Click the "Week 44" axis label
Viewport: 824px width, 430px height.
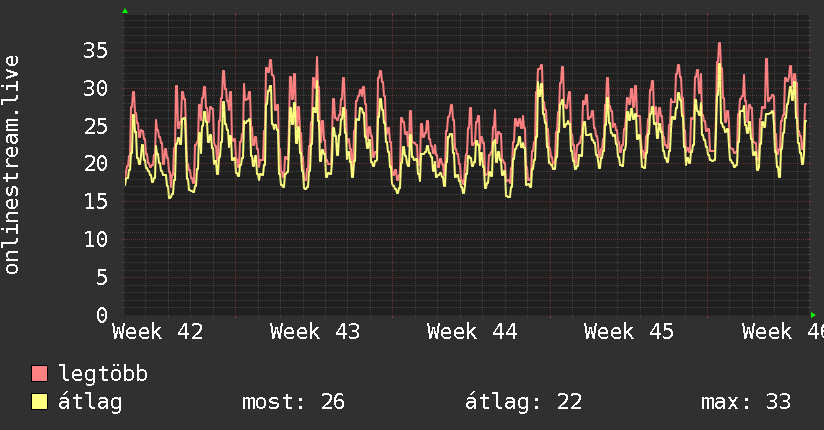click(472, 332)
